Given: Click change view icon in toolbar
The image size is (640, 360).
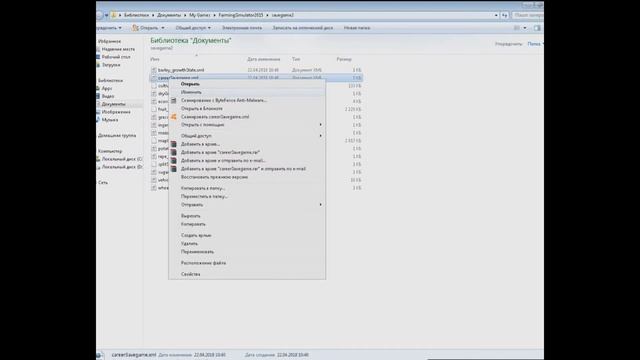Looking at the screenshot, I should point(517,28).
